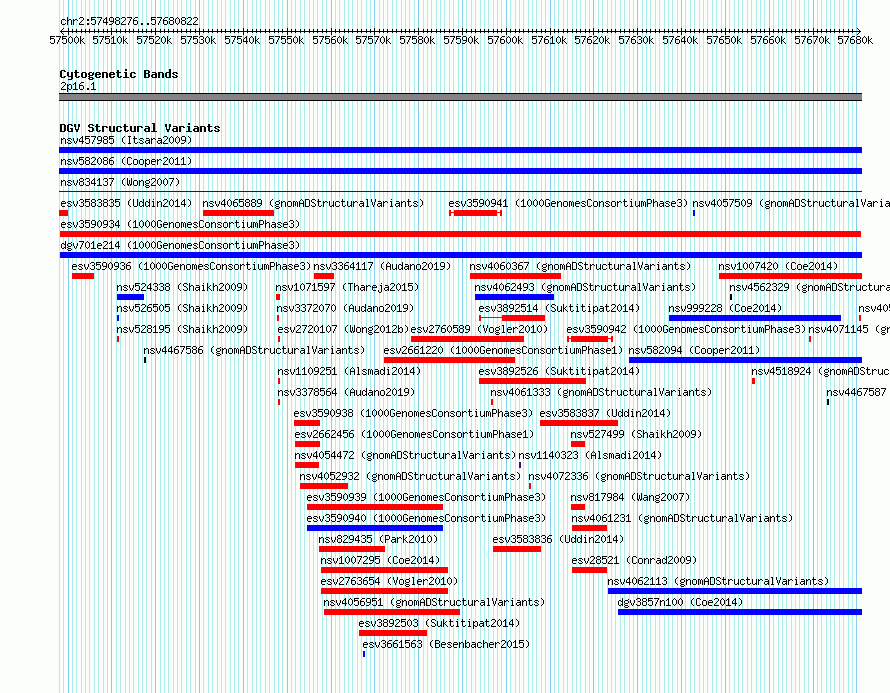
Task: Open nsv528195 (Shaikh2009) label
Action: coord(182,329)
